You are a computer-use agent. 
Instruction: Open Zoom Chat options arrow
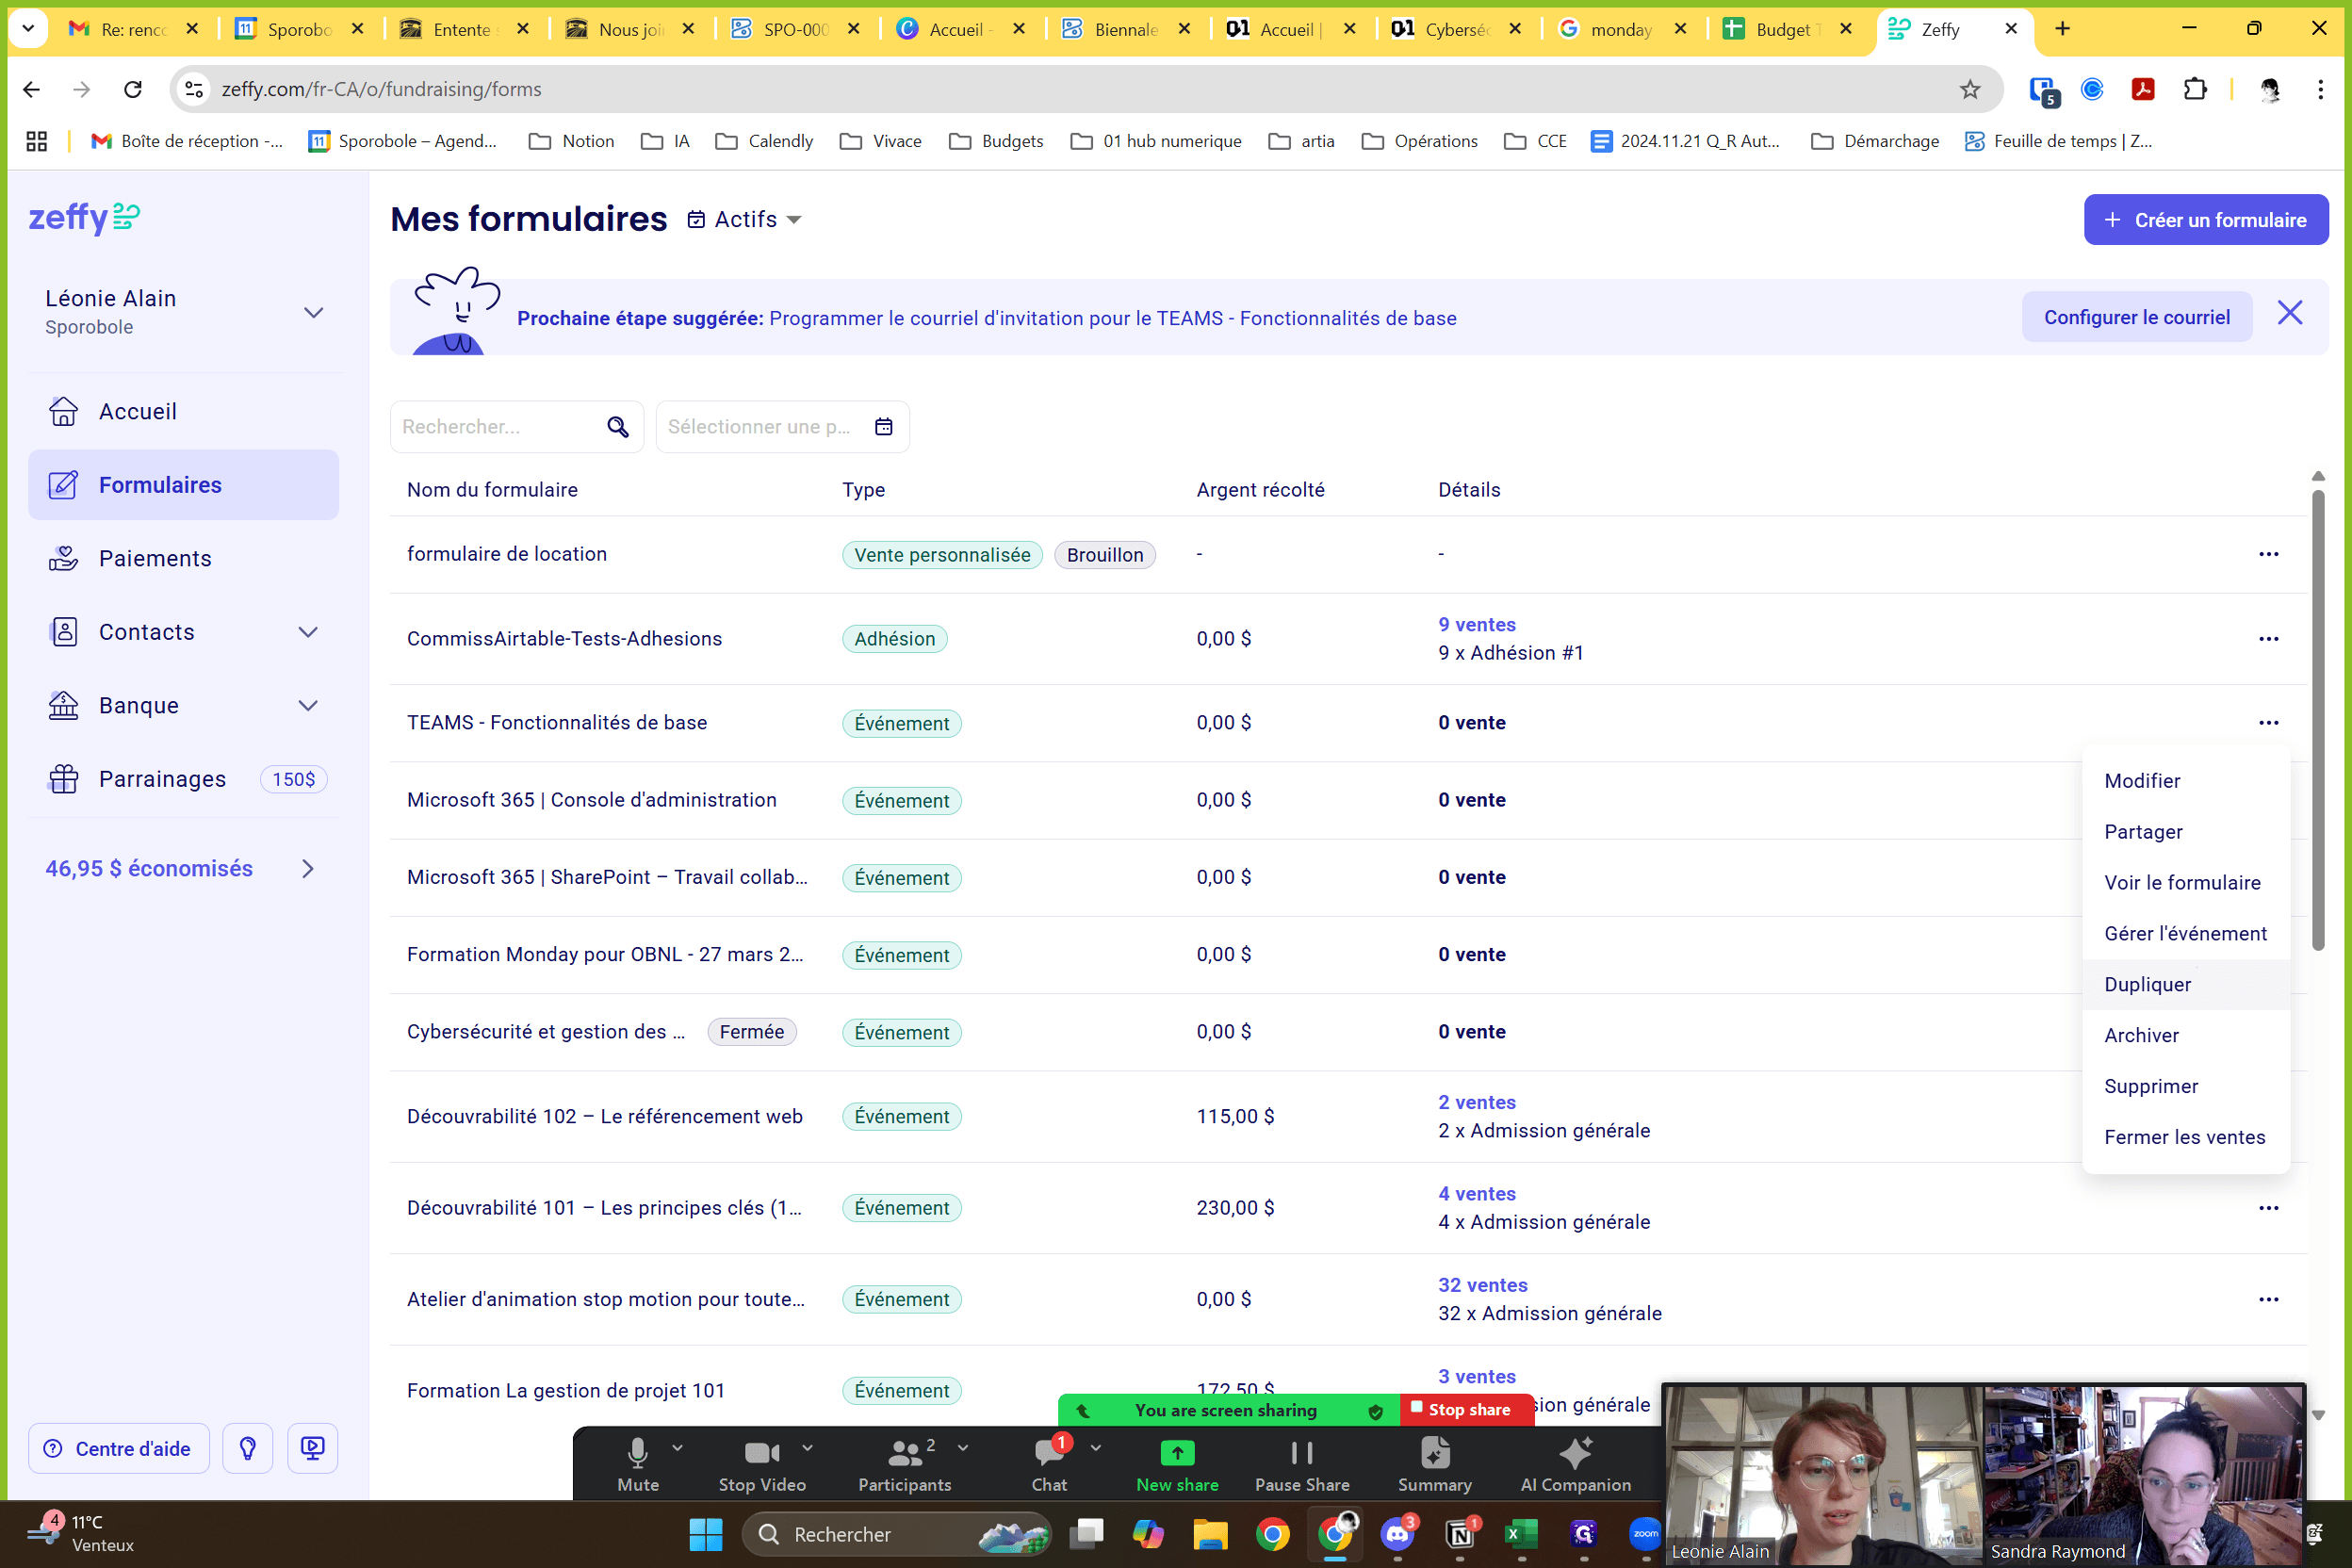pos(1096,1447)
